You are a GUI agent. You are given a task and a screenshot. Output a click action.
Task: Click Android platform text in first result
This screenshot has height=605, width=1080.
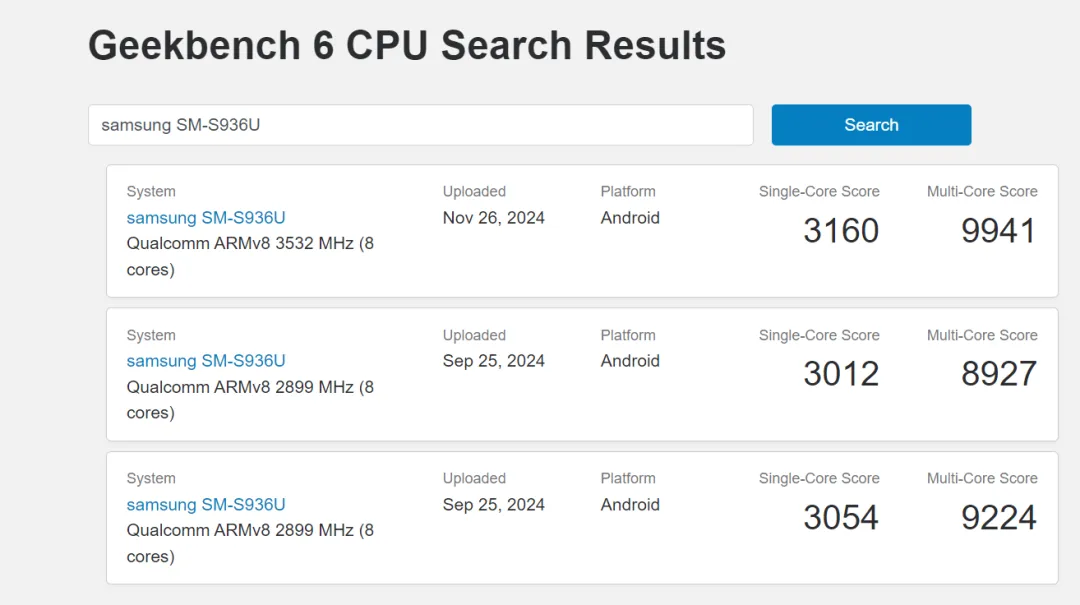click(x=630, y=218)
